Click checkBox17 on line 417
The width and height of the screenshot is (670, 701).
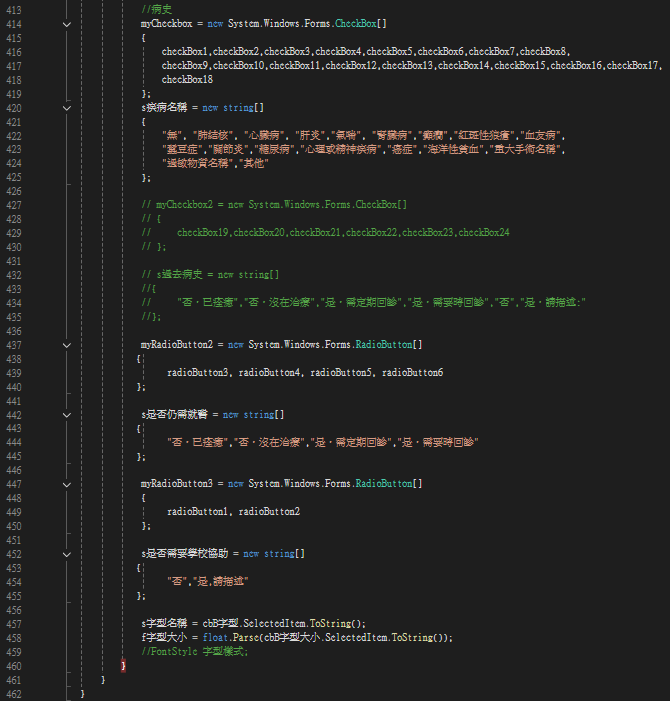pos(632,65)
